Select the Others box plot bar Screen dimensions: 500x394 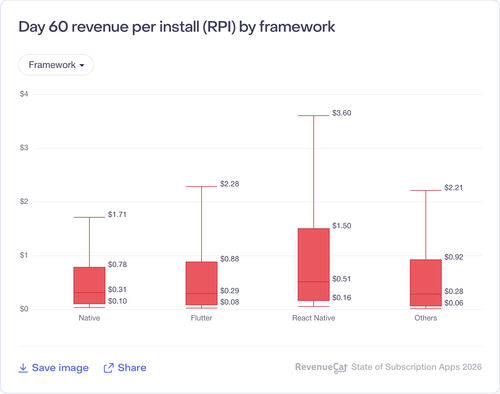tap(426, 283)
